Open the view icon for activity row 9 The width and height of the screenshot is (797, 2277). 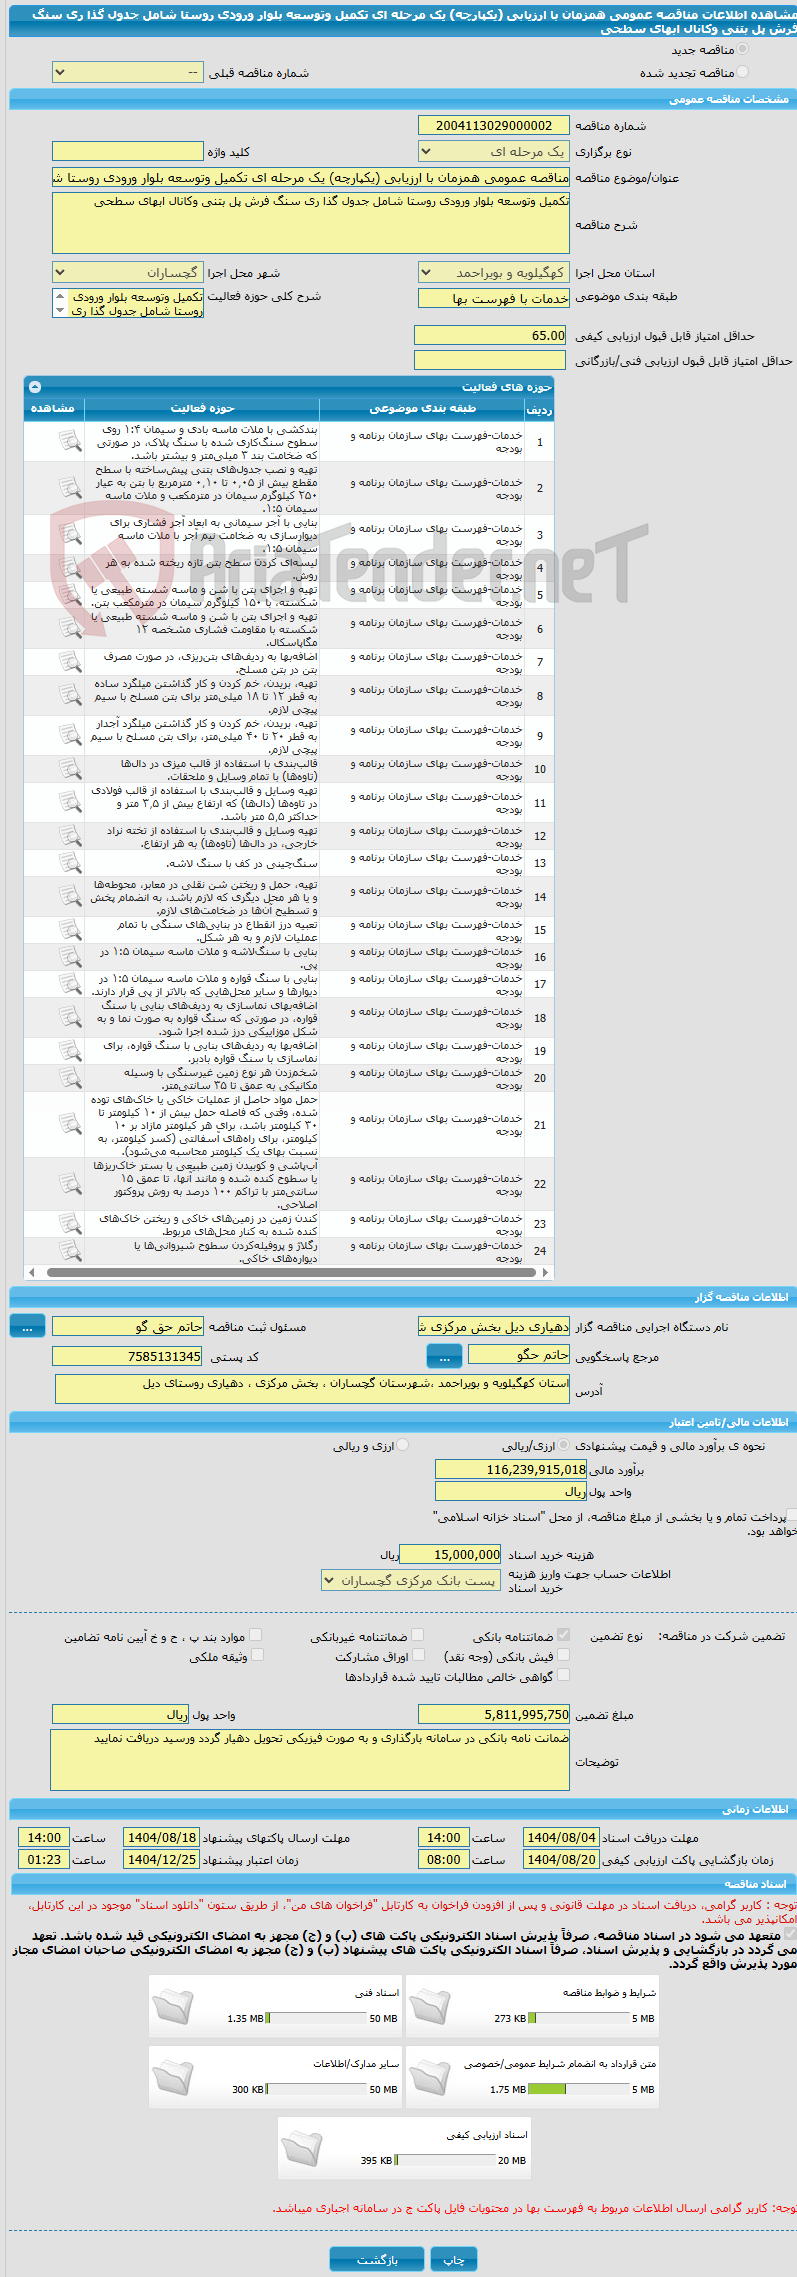(x=69, y=735)
